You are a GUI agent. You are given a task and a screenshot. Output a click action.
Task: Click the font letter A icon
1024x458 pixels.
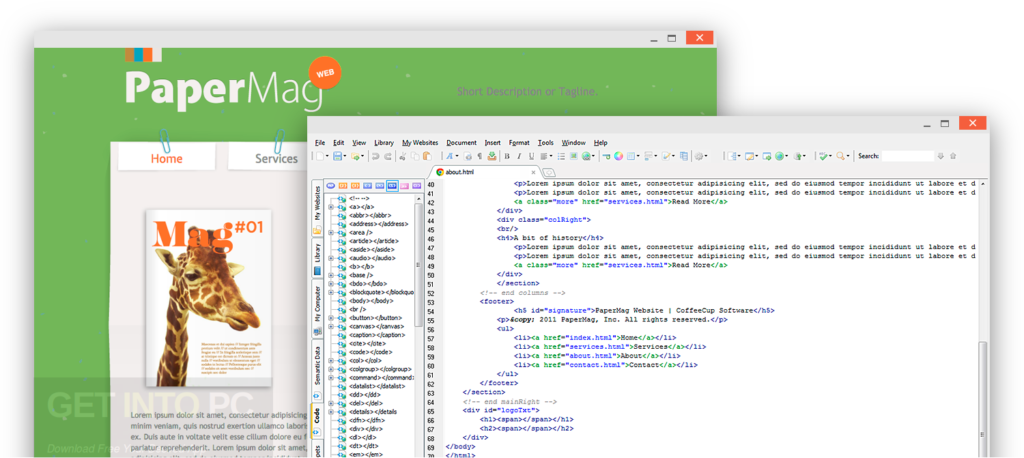[449, 156]
